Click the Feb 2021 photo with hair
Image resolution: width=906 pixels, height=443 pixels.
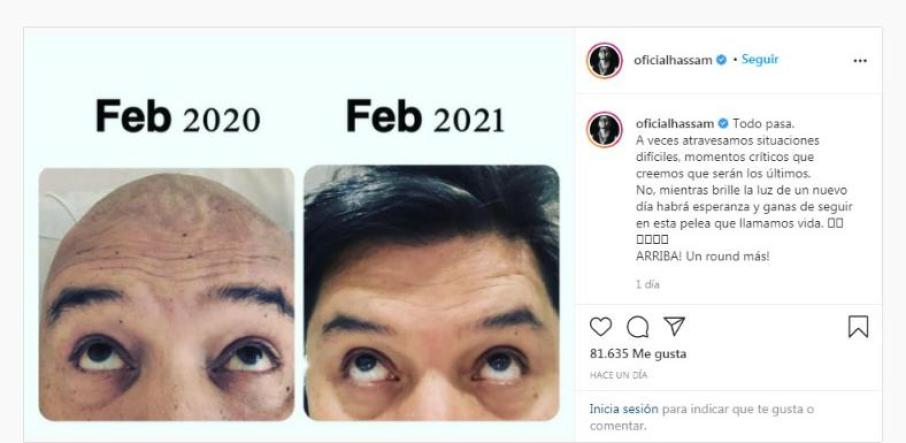pos(432,293)
